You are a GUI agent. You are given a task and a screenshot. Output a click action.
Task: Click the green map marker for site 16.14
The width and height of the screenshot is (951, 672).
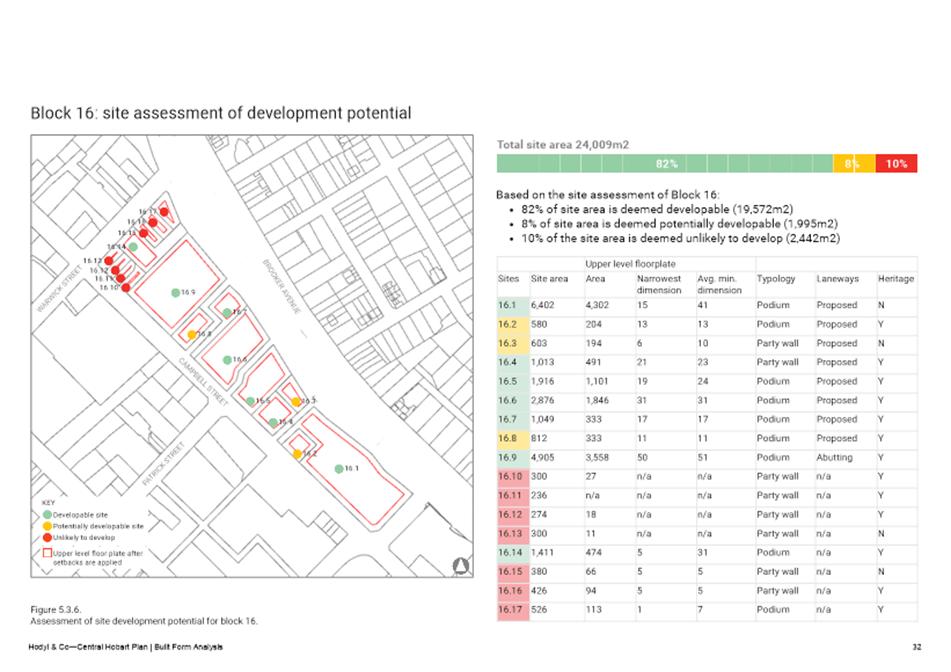click(133, 247)
